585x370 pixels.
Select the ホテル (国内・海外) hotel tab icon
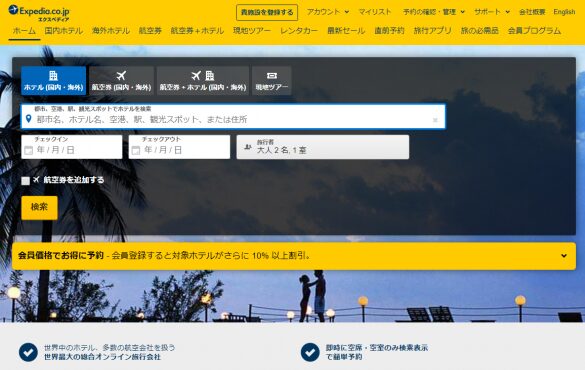point(53,76)
